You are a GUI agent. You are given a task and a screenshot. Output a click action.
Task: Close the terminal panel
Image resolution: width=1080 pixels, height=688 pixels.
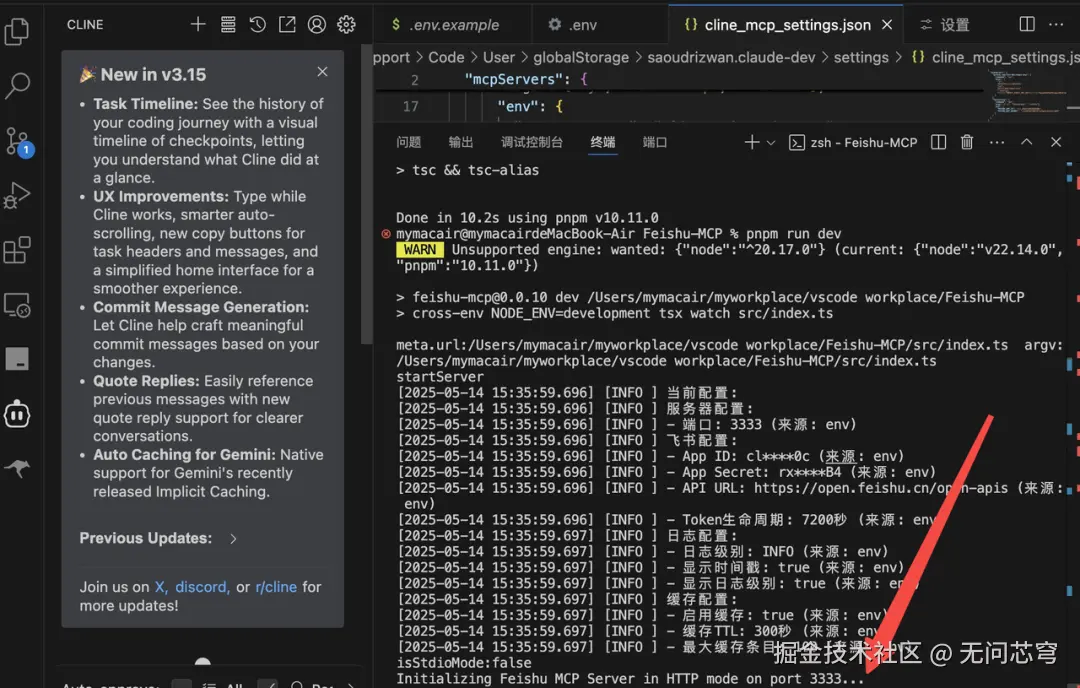(1056, 142)
